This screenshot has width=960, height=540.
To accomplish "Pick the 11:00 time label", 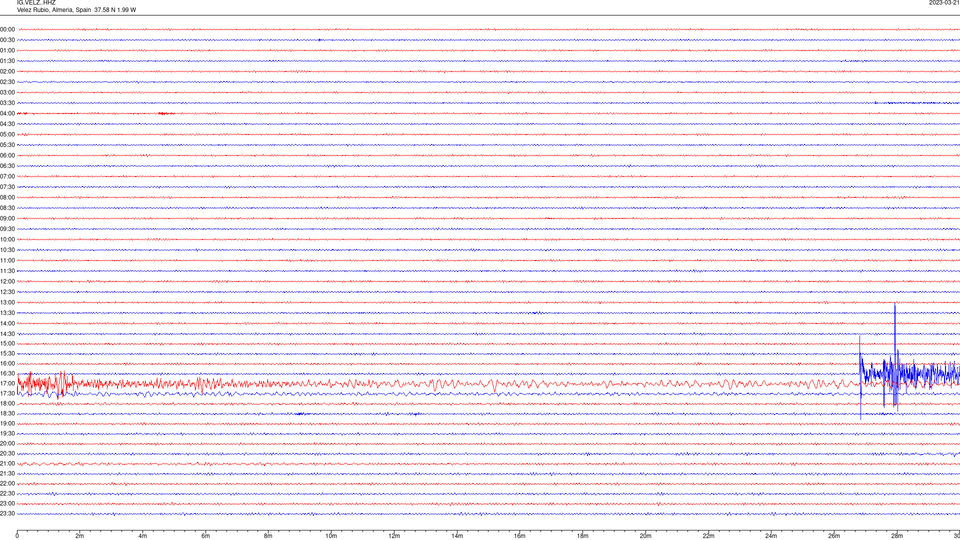I will [x=7, y=260].
